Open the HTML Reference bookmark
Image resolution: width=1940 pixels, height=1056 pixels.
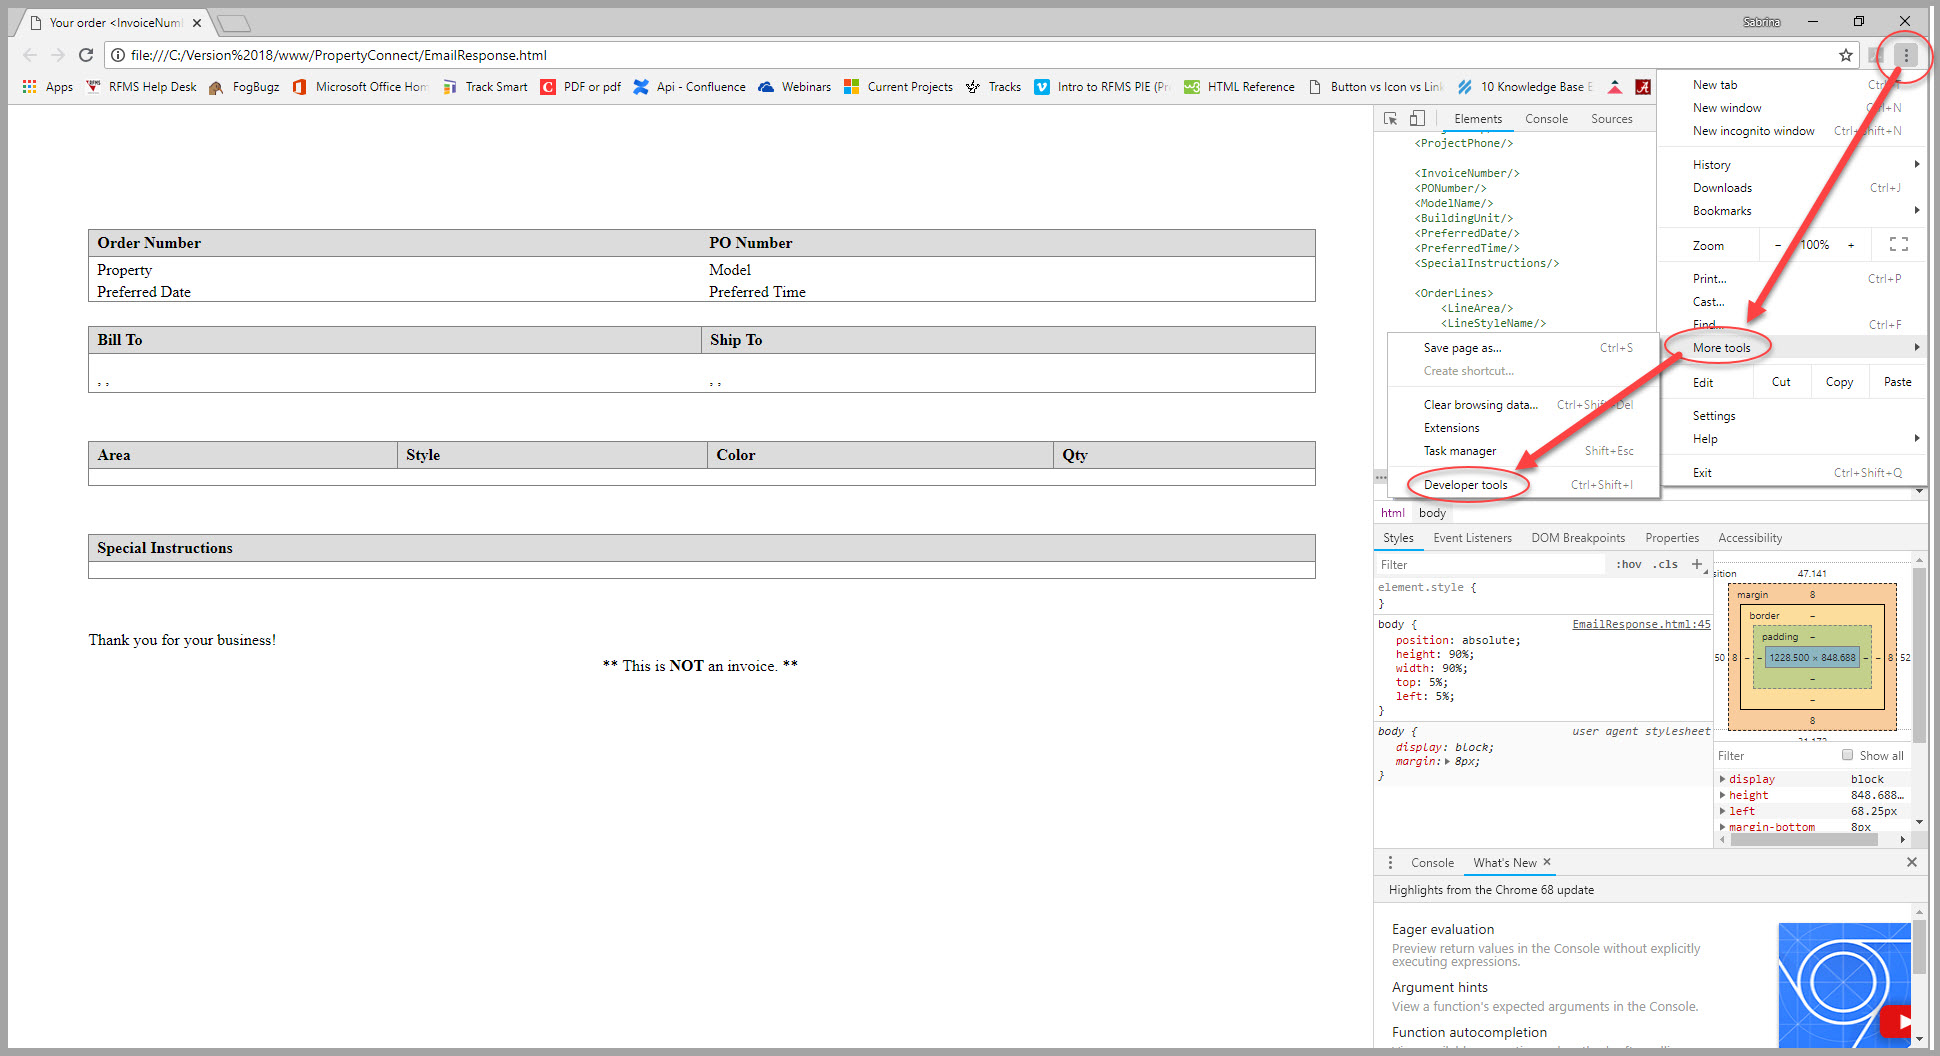1239,87
